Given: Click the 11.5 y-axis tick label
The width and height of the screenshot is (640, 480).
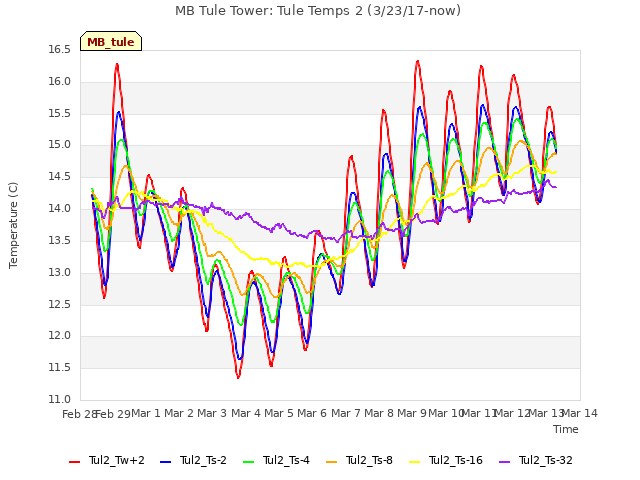Looking at the screenshot, I should click(60, 367).
